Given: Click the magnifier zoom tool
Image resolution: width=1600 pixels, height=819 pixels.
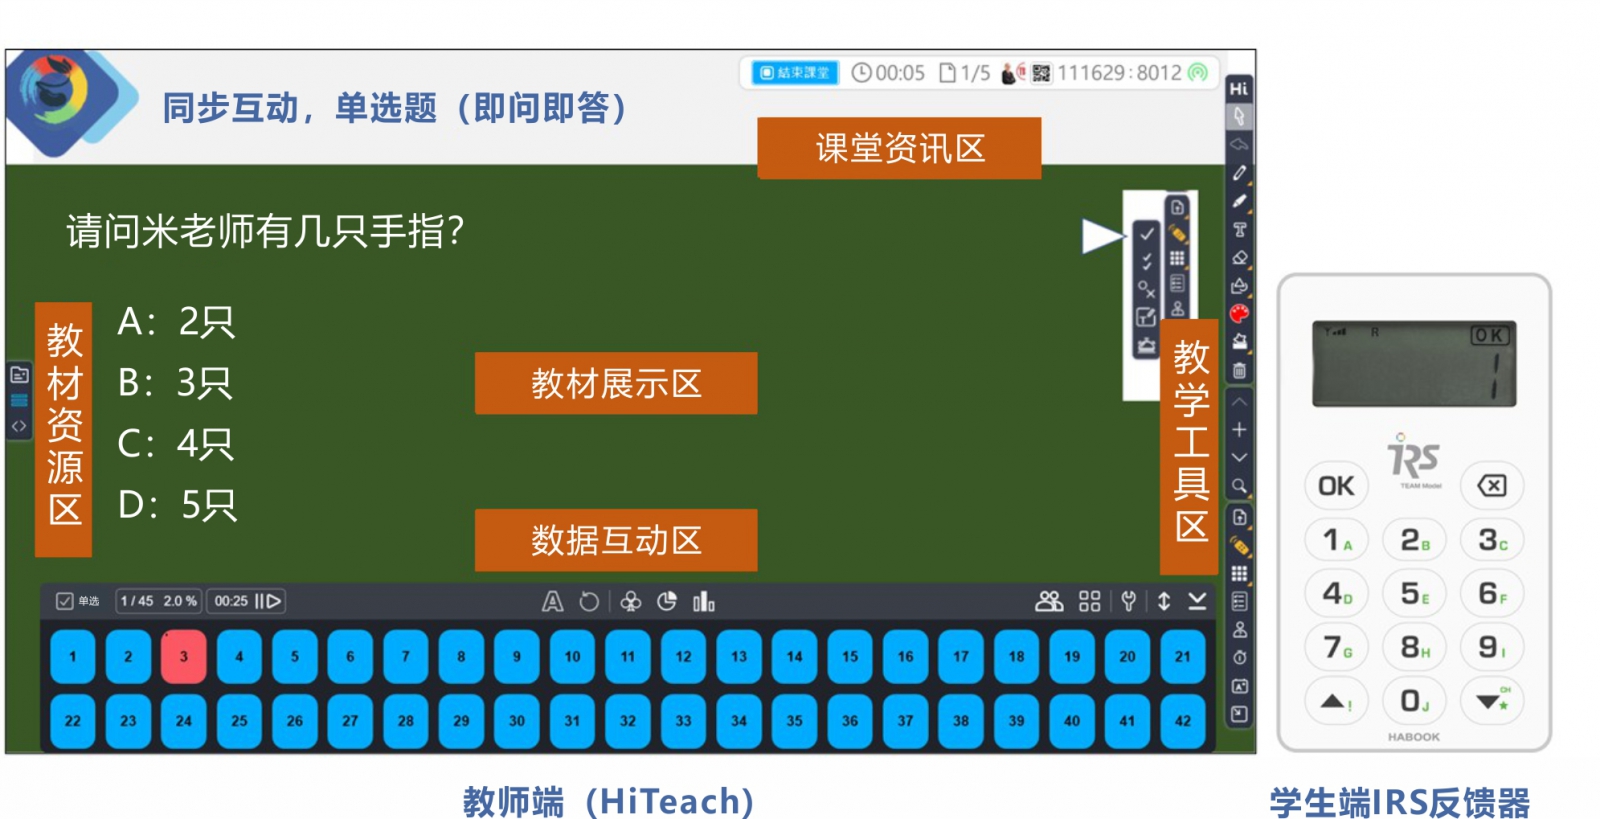Looking at the screenshot, I should [1239, 486].
